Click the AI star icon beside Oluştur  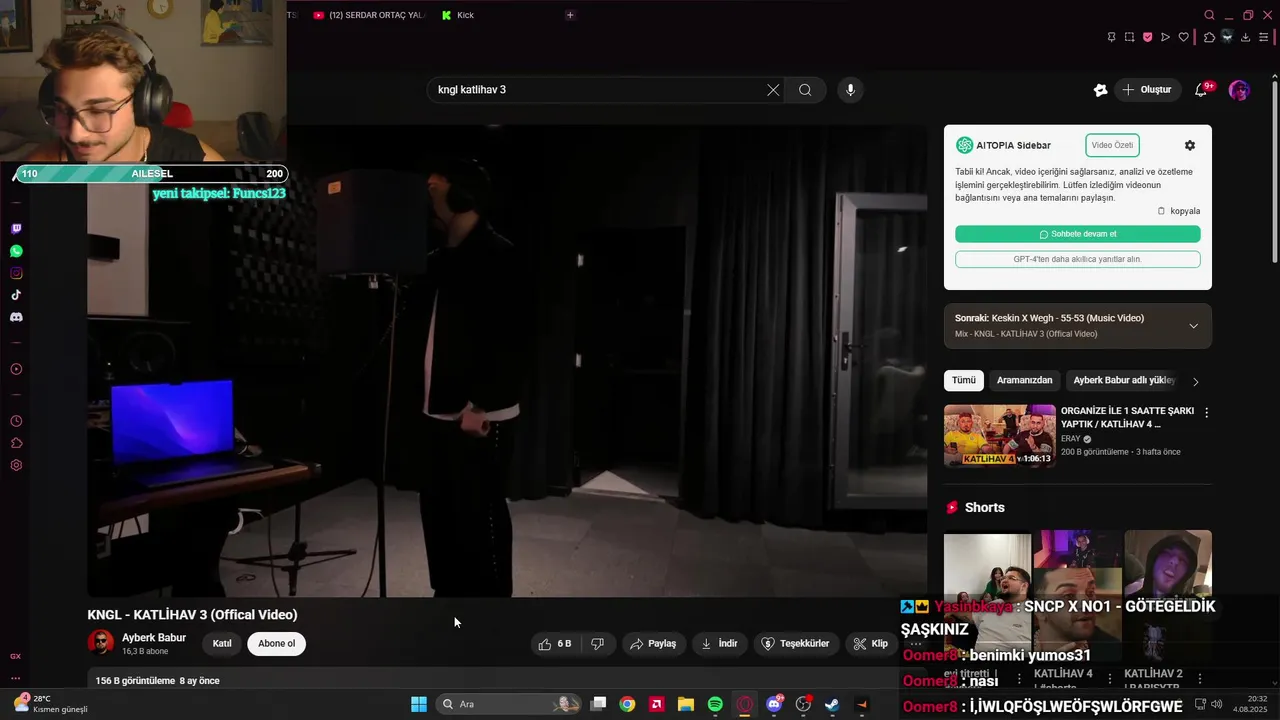(1100, 90)
